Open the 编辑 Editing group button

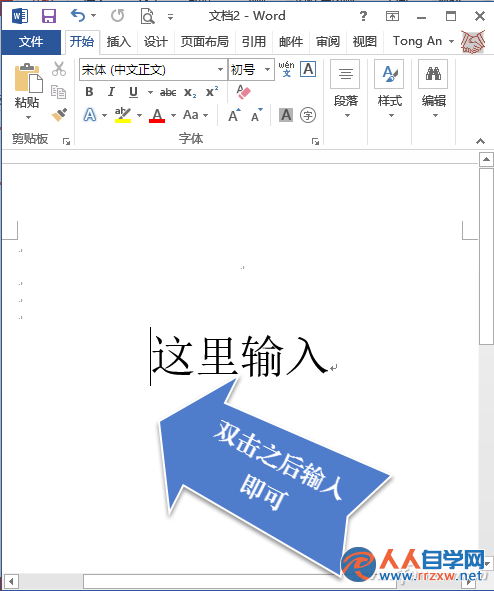(x=433, y=90)
